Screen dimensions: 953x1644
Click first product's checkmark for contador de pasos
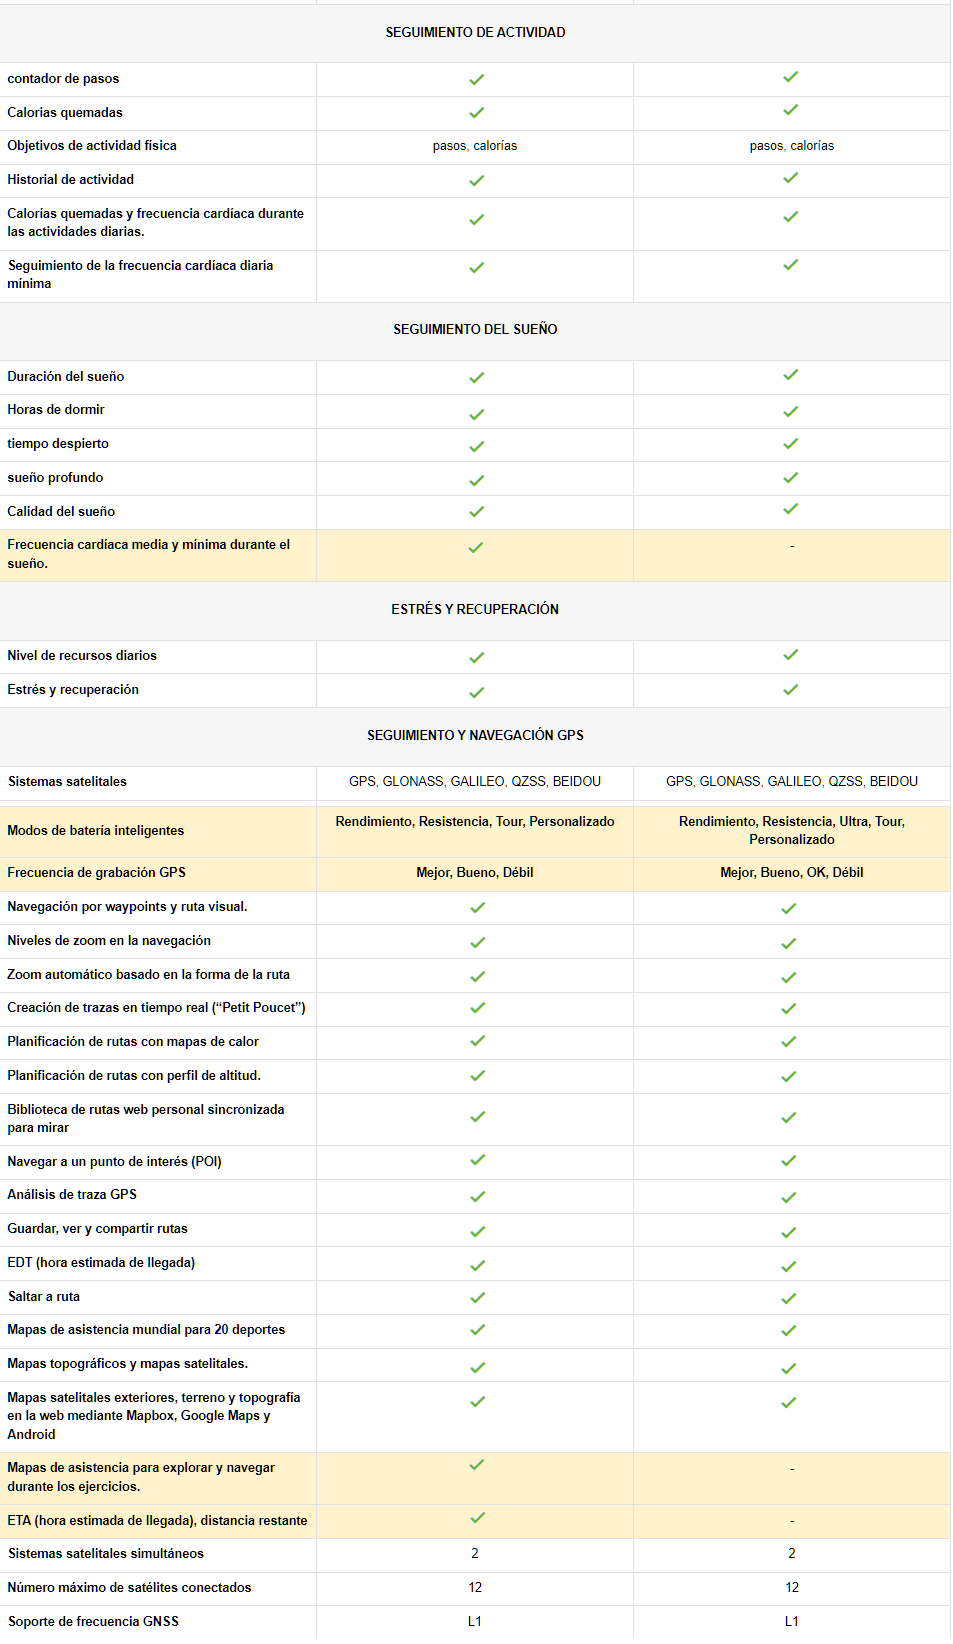pyautogui.click(x=476, y=79)
